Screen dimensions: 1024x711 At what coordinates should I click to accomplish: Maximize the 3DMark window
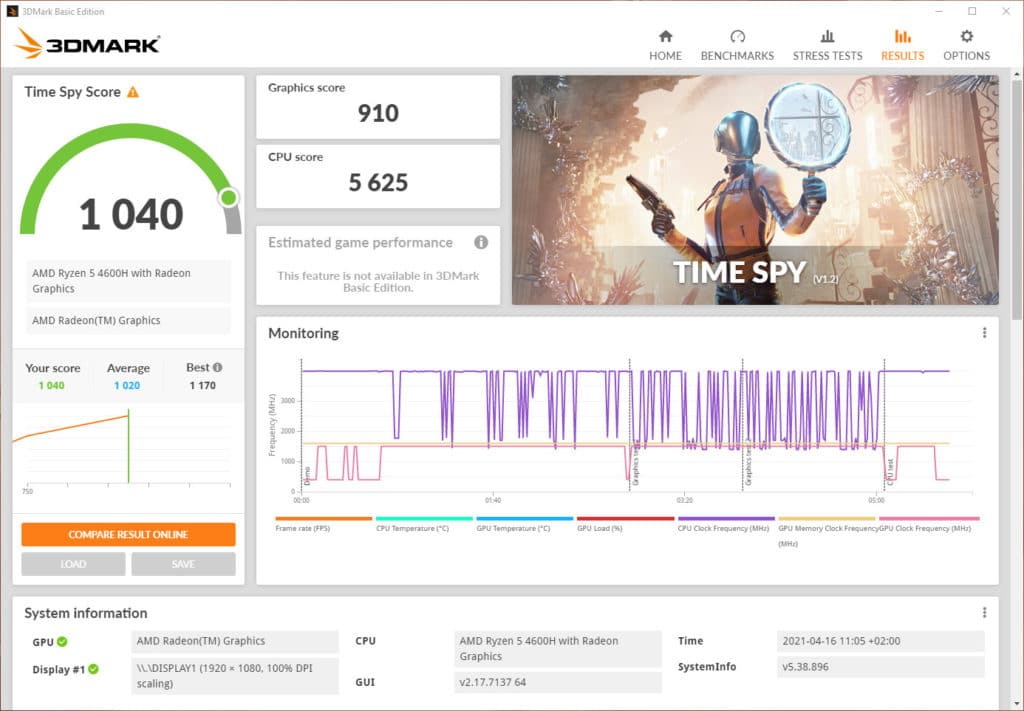click(972, 11)
